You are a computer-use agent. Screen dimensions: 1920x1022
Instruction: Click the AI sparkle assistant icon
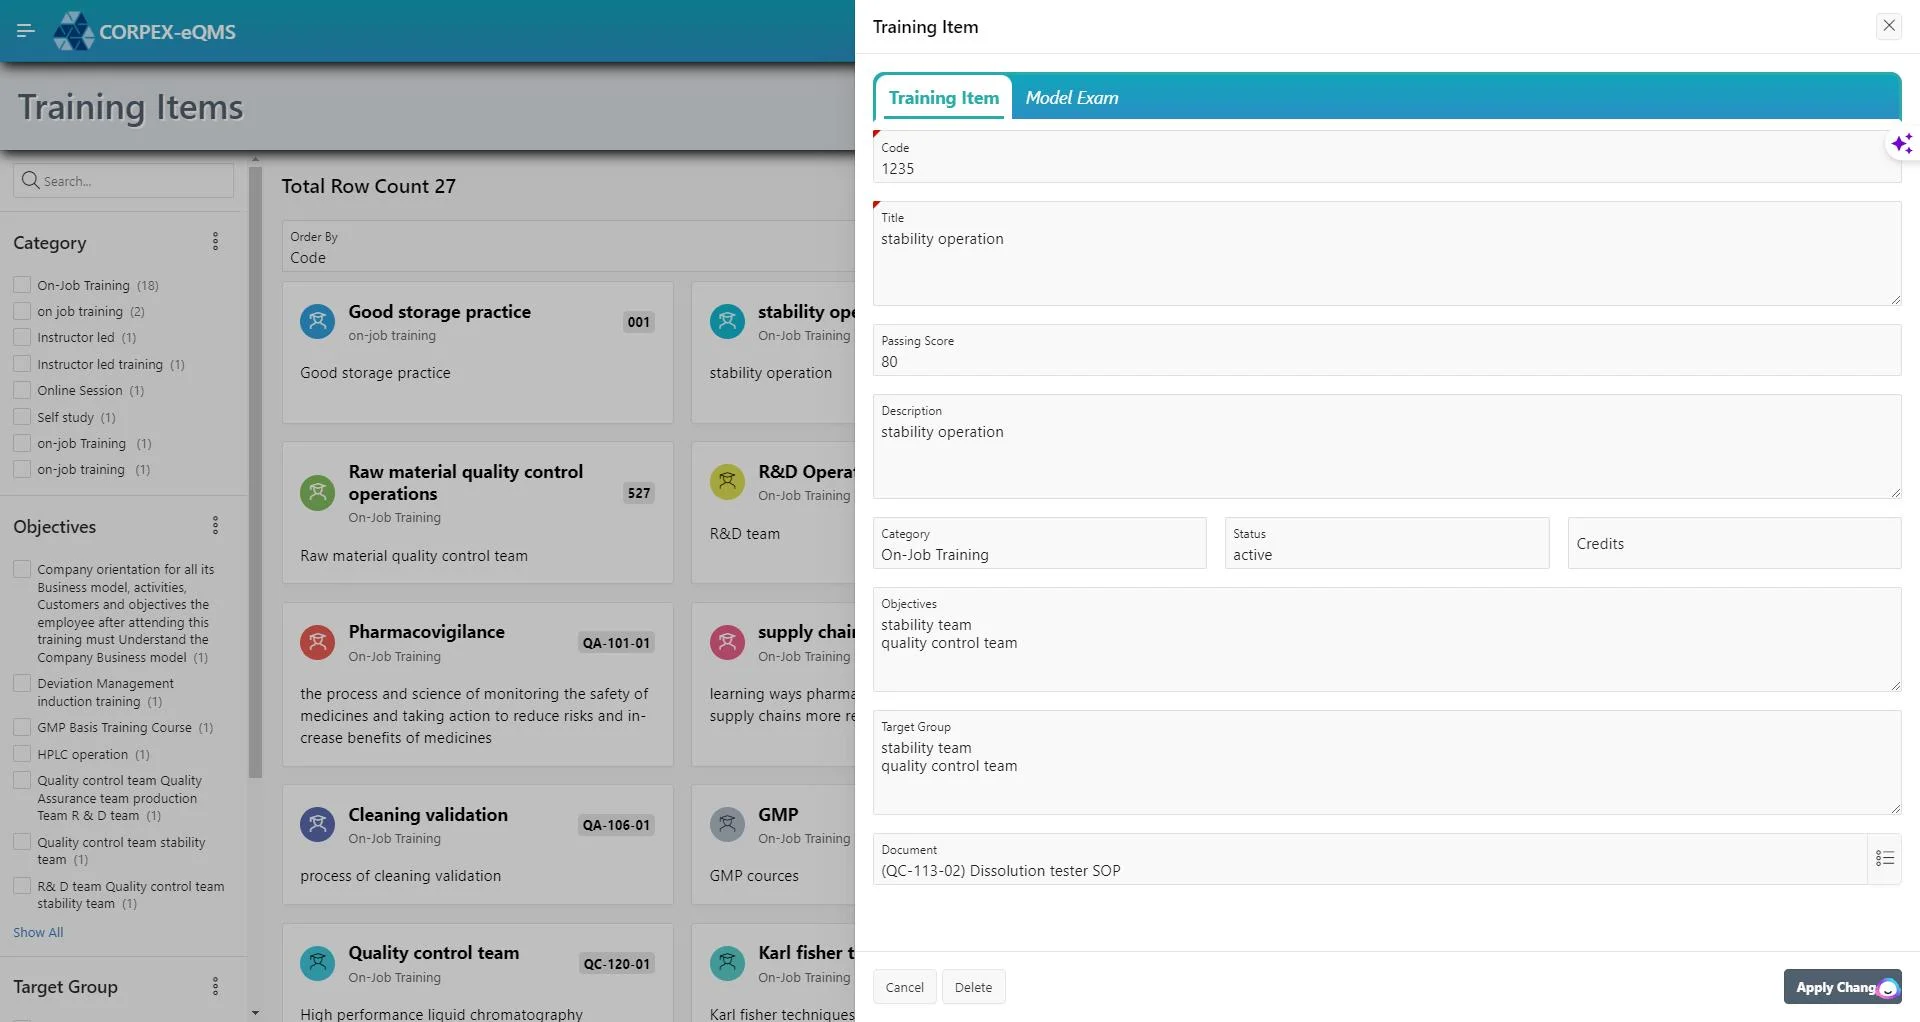pyautogui.click(x=1903, y=143)
